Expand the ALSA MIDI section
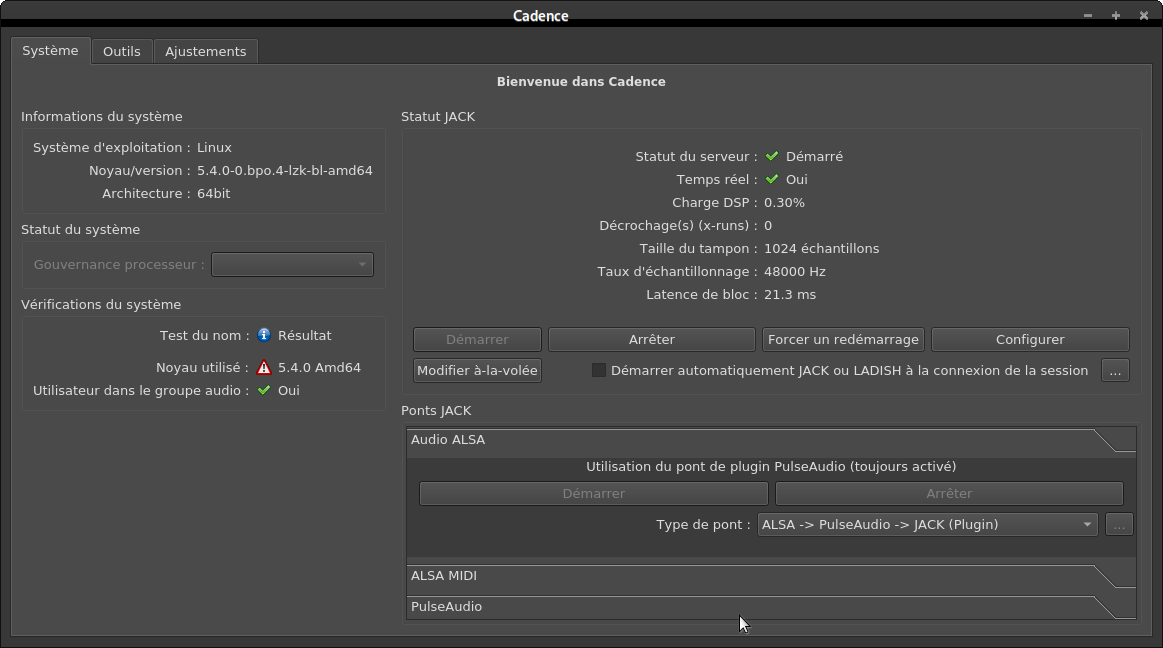 click(x=750, y=576)
